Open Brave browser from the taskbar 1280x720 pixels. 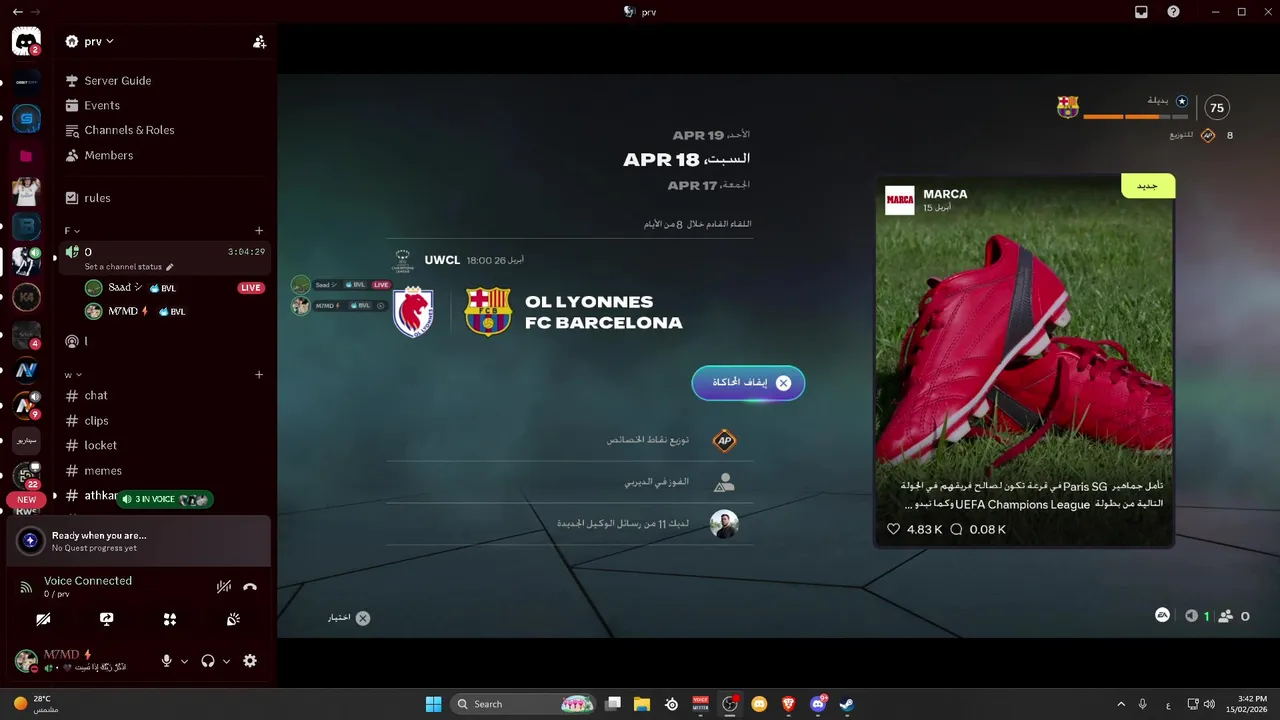[x=788, y=704]
